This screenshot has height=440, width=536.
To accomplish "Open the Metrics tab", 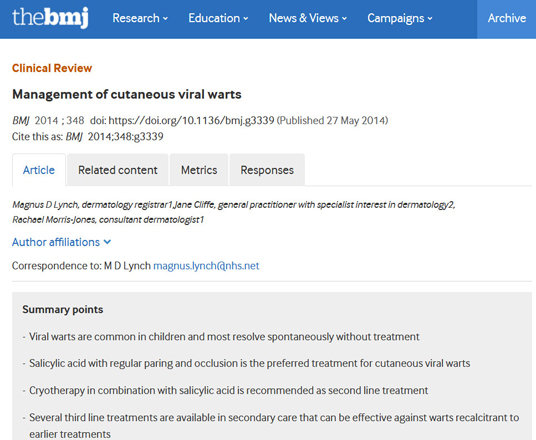I will click(199, 170).
